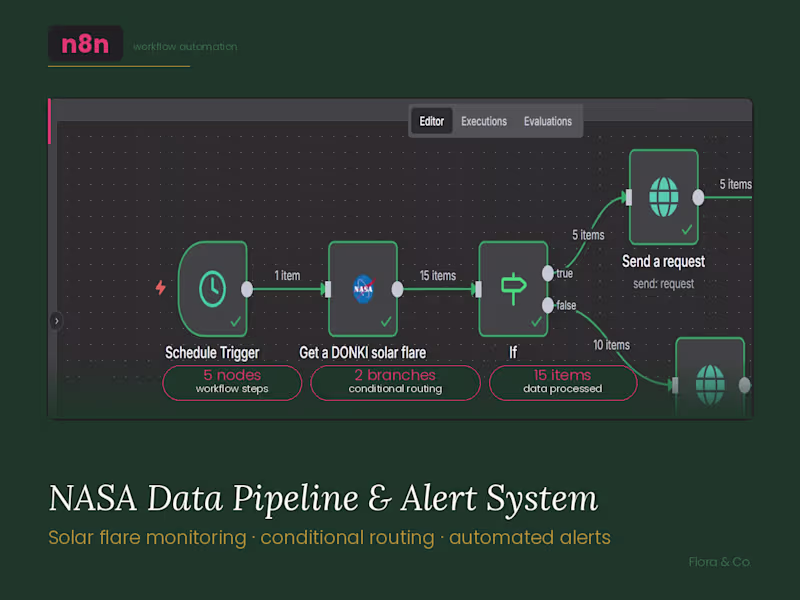Click the If node input connector
Viewport: 800px width, 600px height.
pos(478,289)
